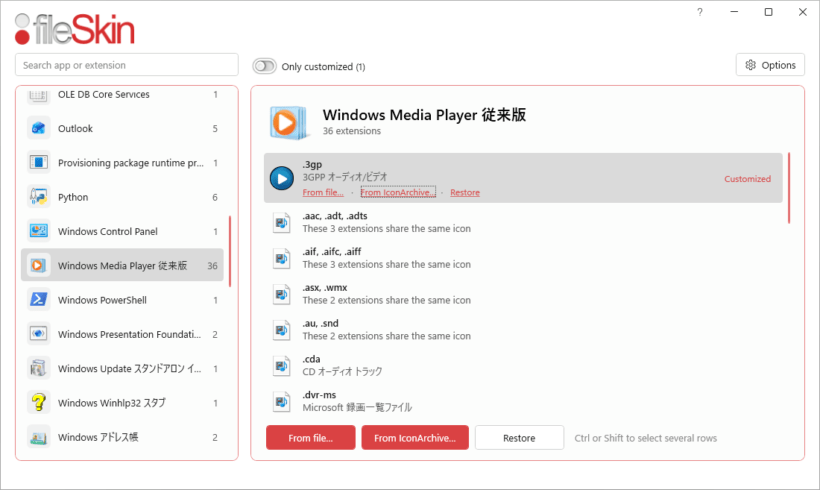Click the extensions list scrollbar
Viewport: 820px width, 490px height.
[789, 188]
